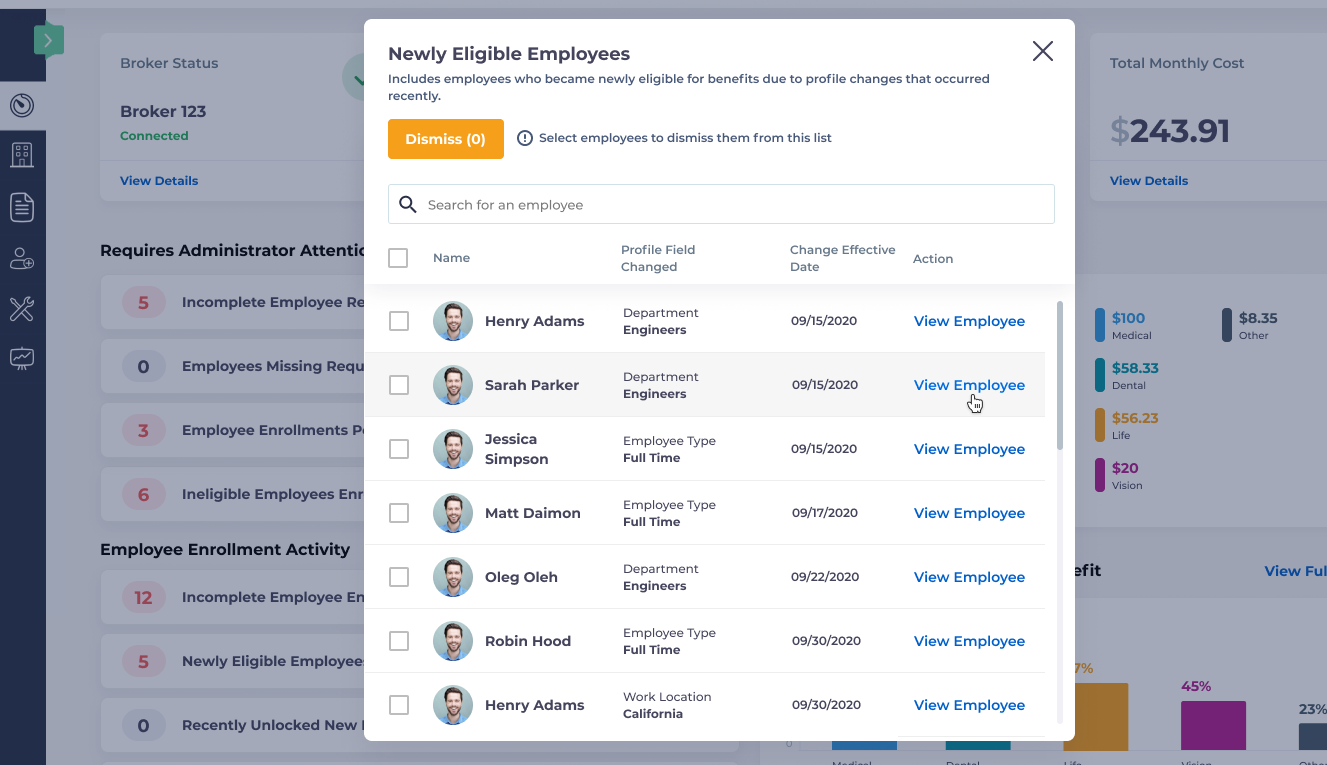Open the documents icon in sidebar
Image resolution: width=1327 pixels, height=765 pixels.
22,207
